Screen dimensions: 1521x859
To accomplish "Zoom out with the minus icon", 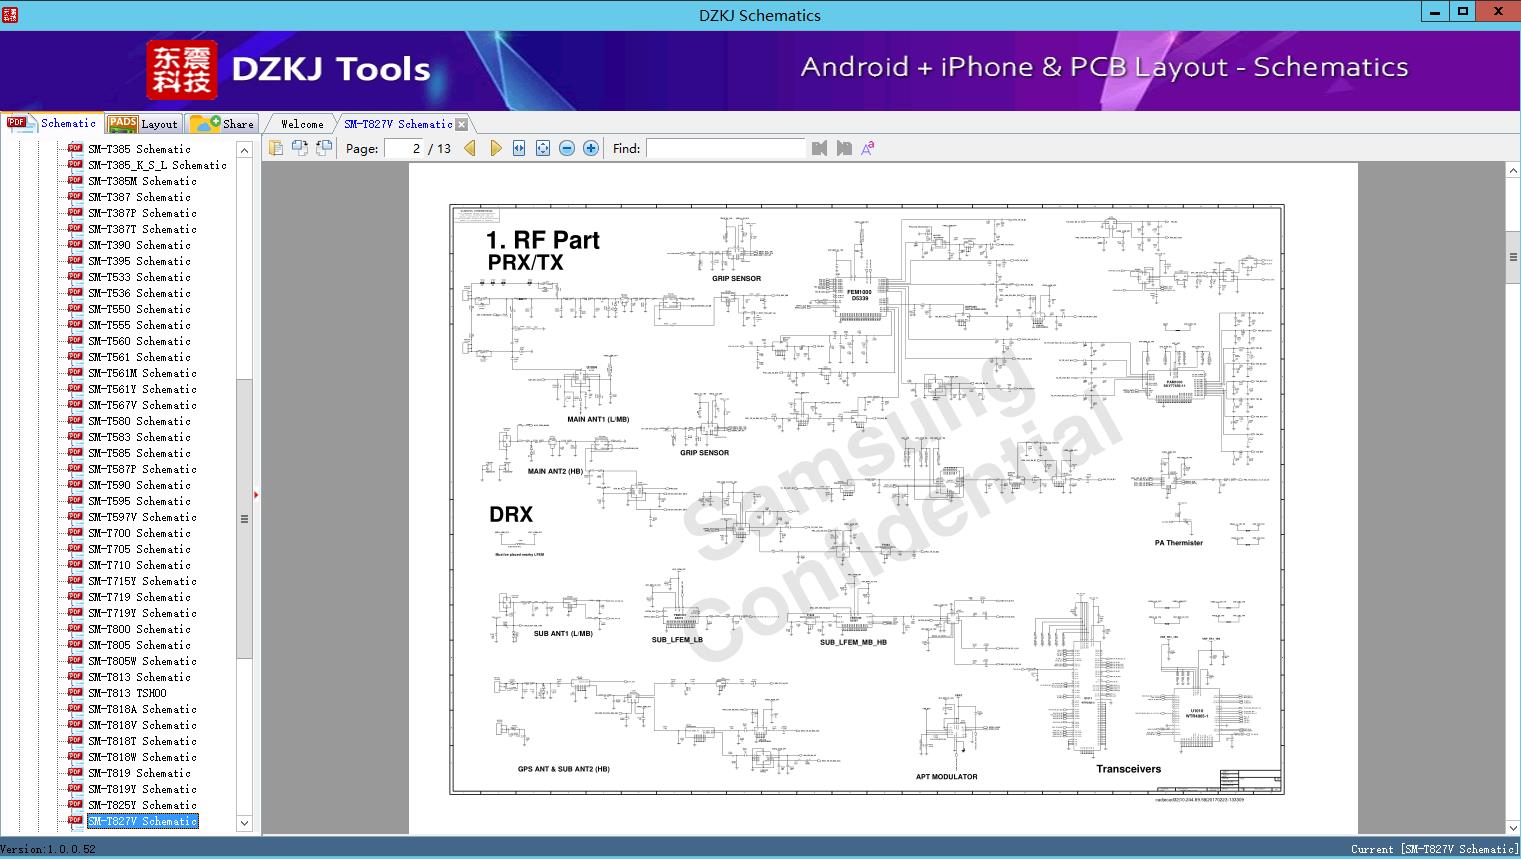I will point(567,148).
